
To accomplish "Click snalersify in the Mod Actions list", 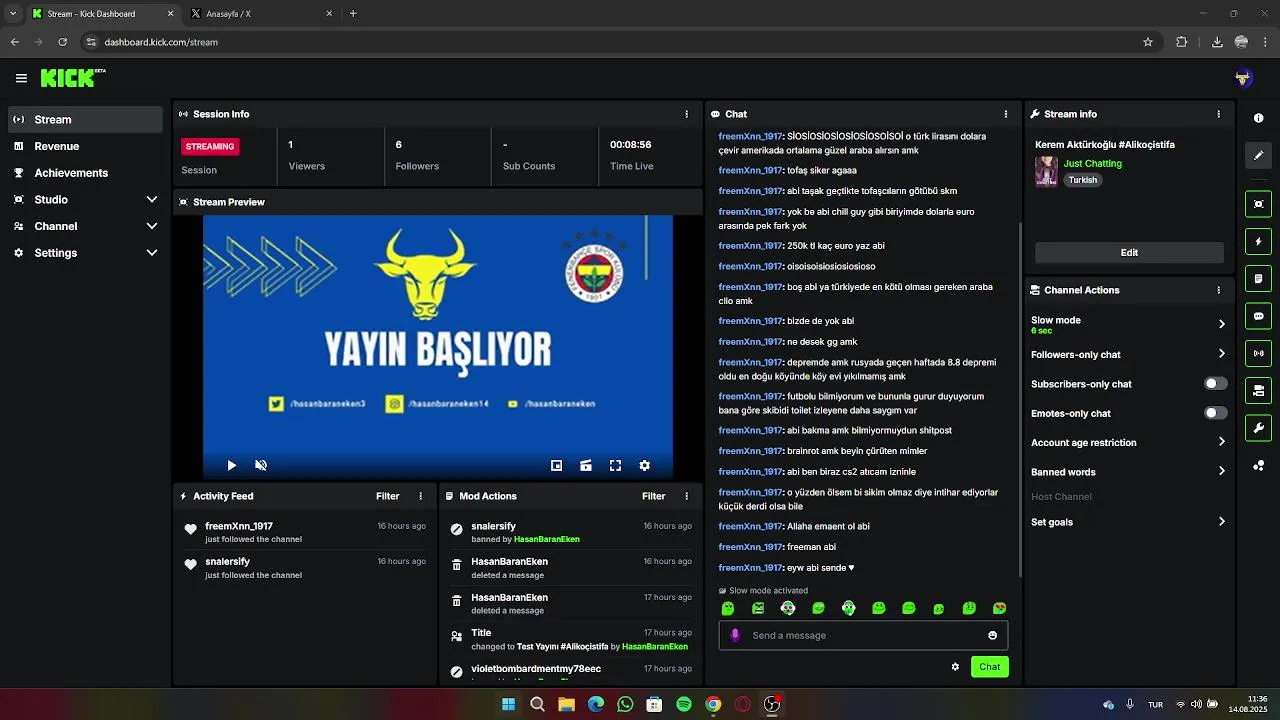I will (x=494, y=526).
